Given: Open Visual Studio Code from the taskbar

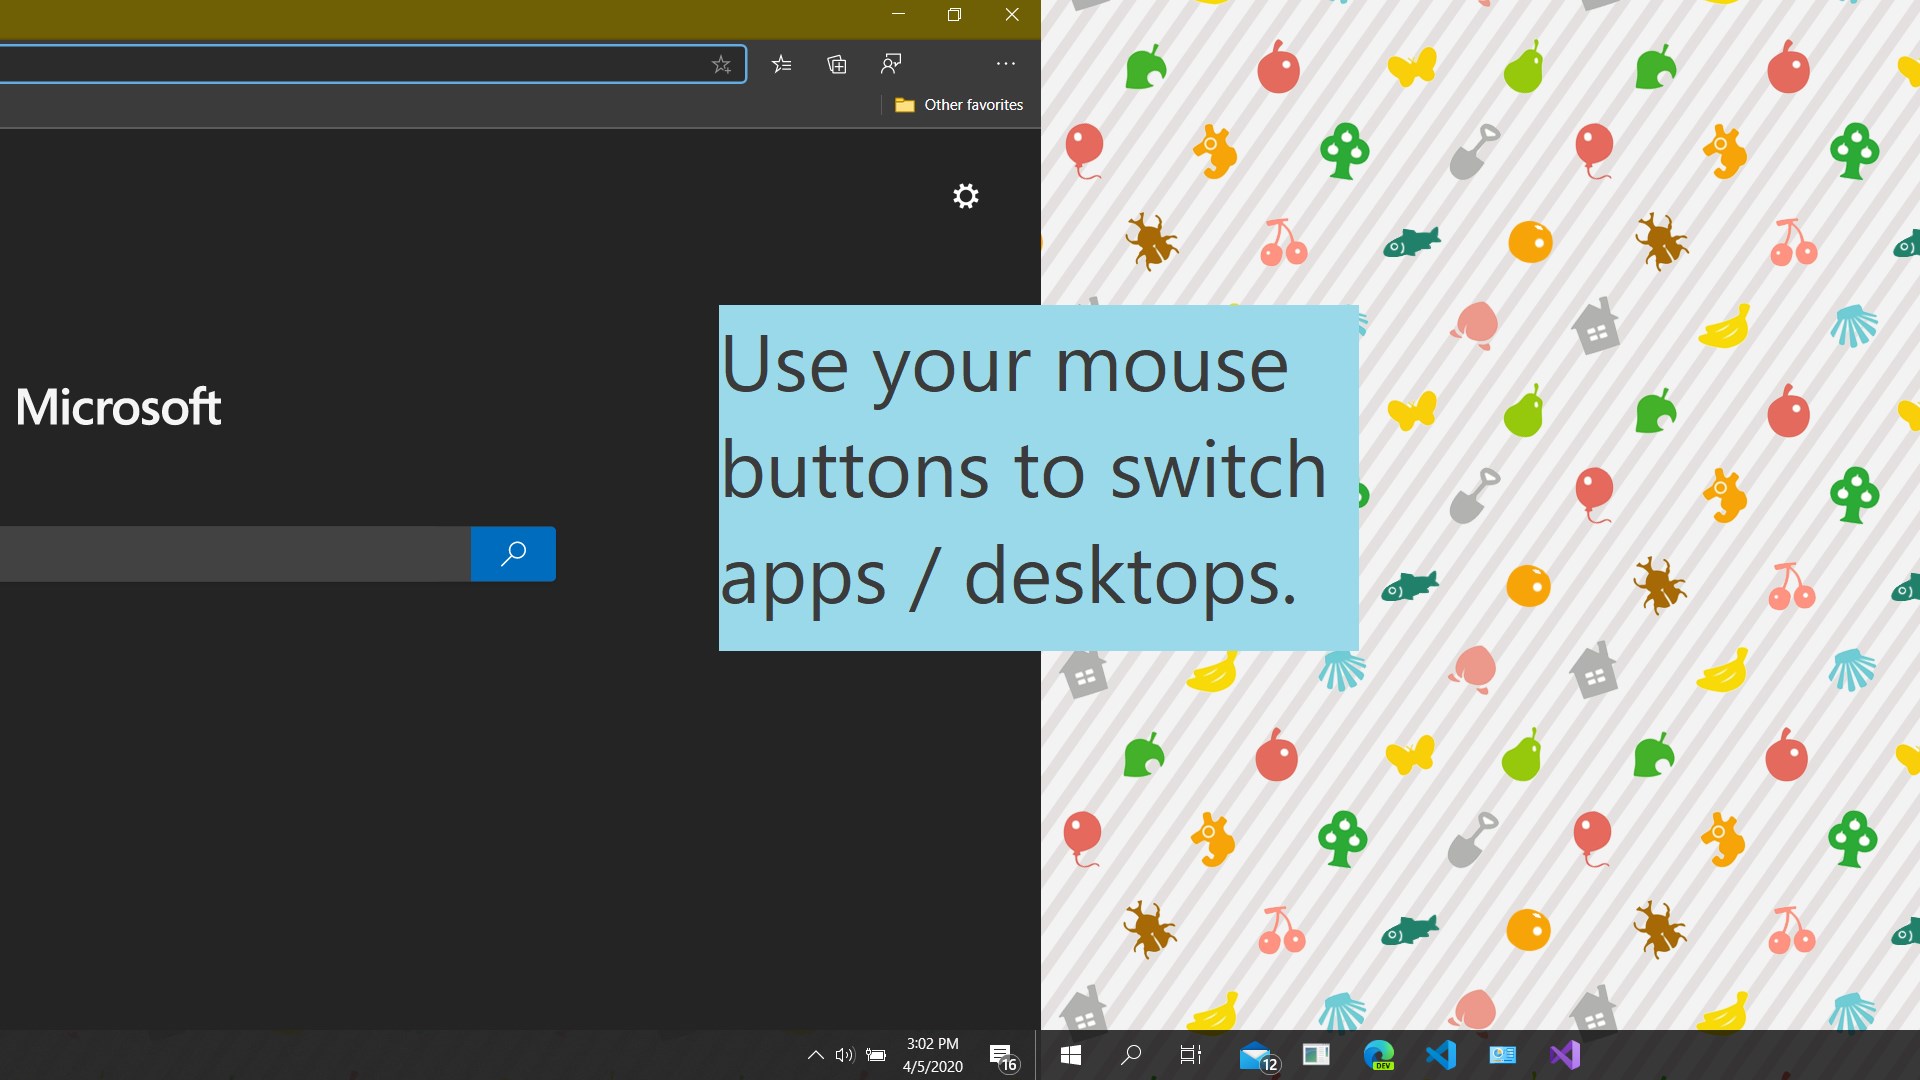Looking at the screenshot, I should 1440,1055.
